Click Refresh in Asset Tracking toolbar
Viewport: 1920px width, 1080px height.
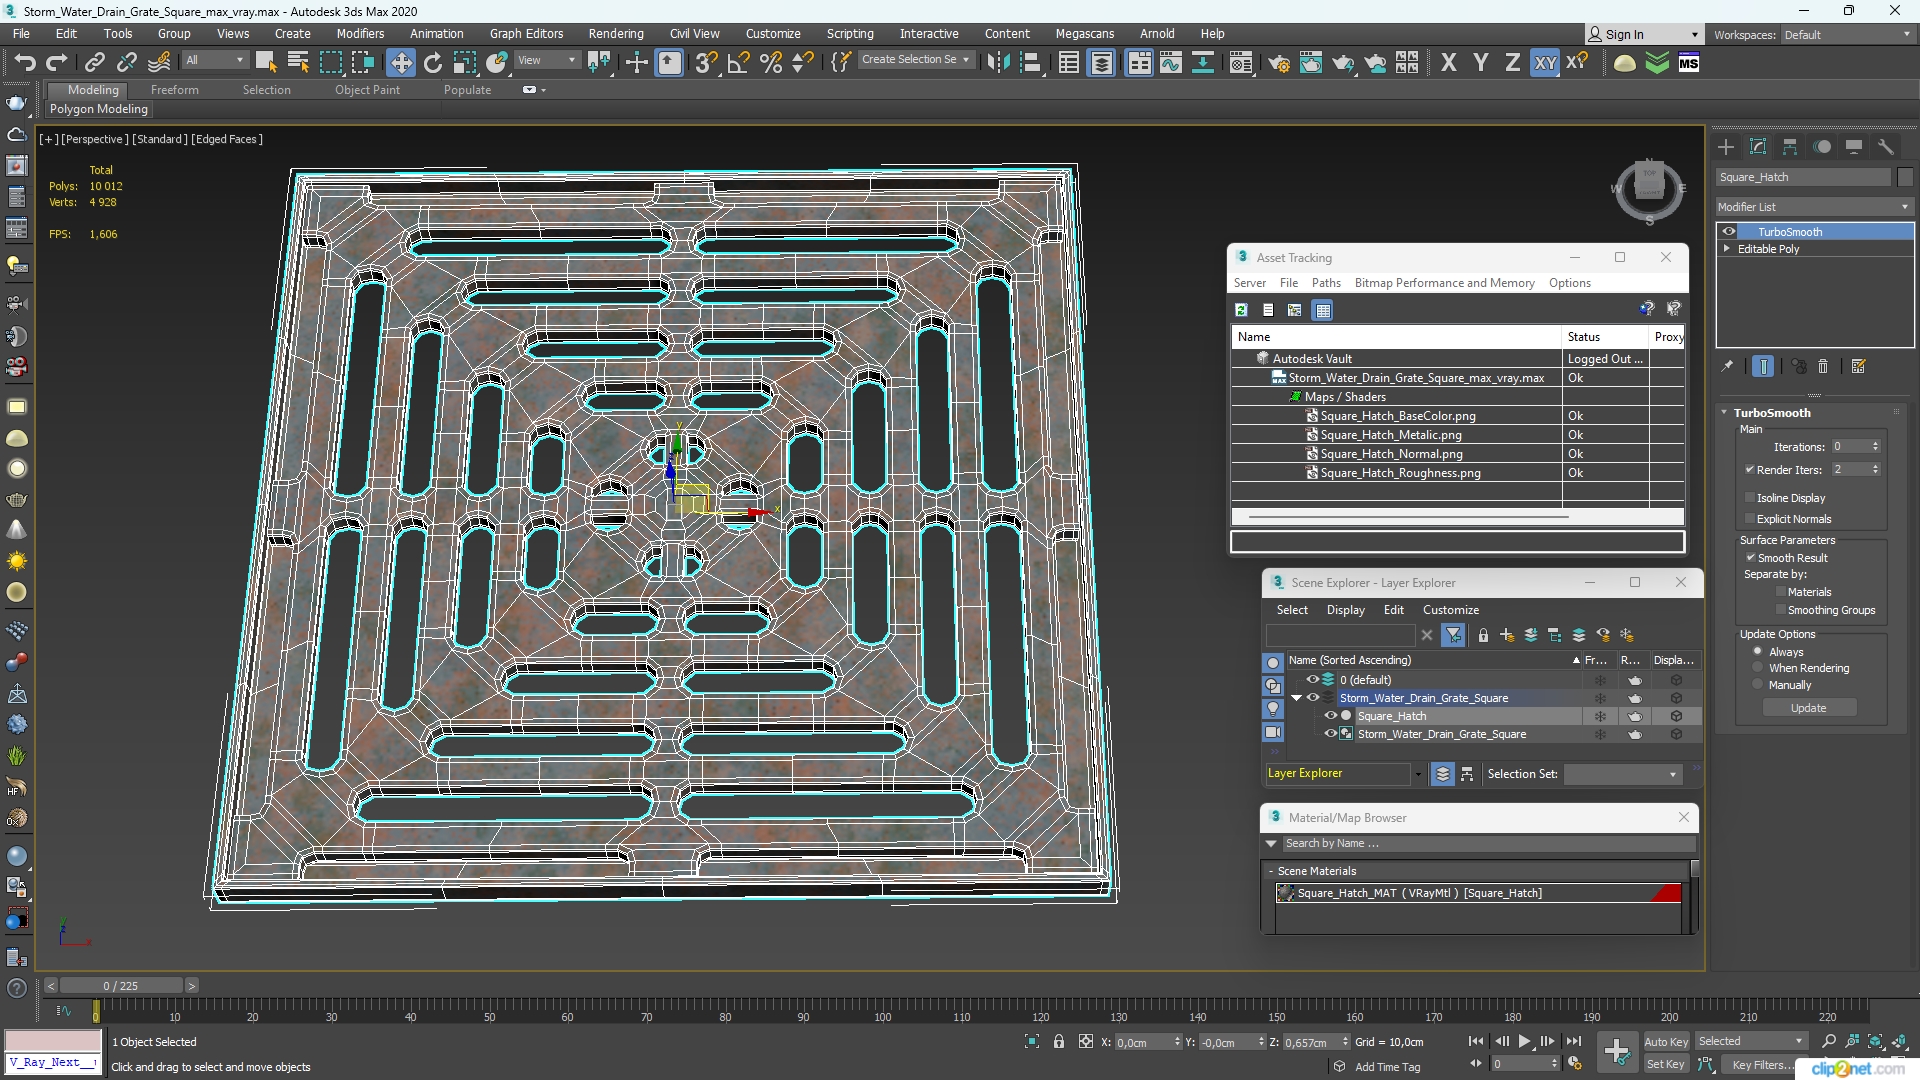1241,310
